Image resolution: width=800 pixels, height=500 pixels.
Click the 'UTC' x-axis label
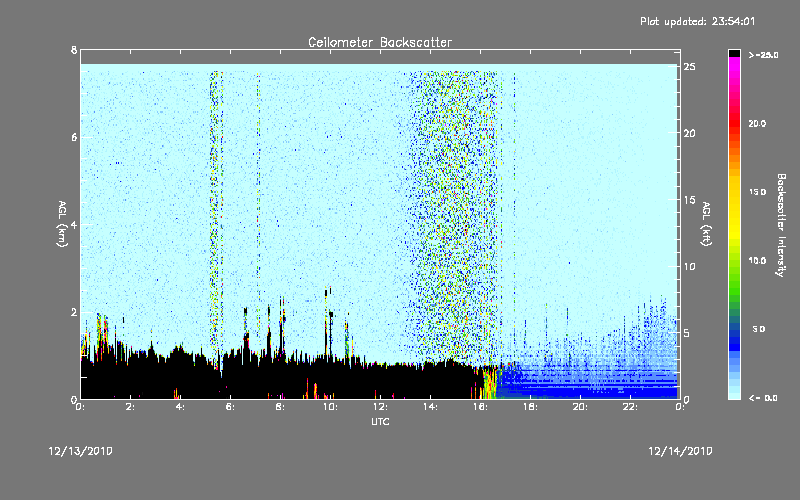tap(380, 421)
